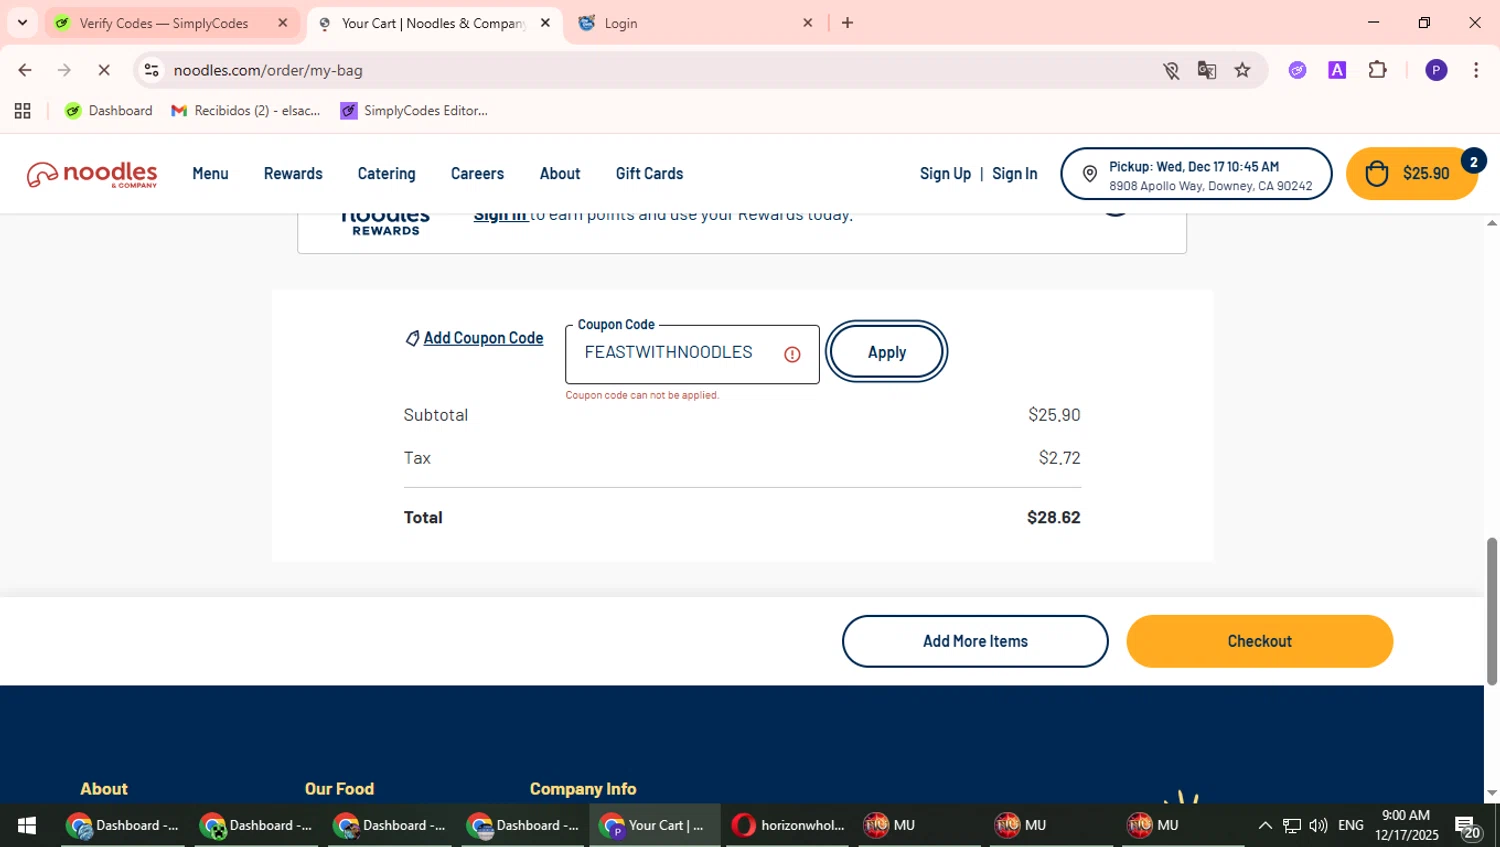Open the network icon in system tray

1292,826
